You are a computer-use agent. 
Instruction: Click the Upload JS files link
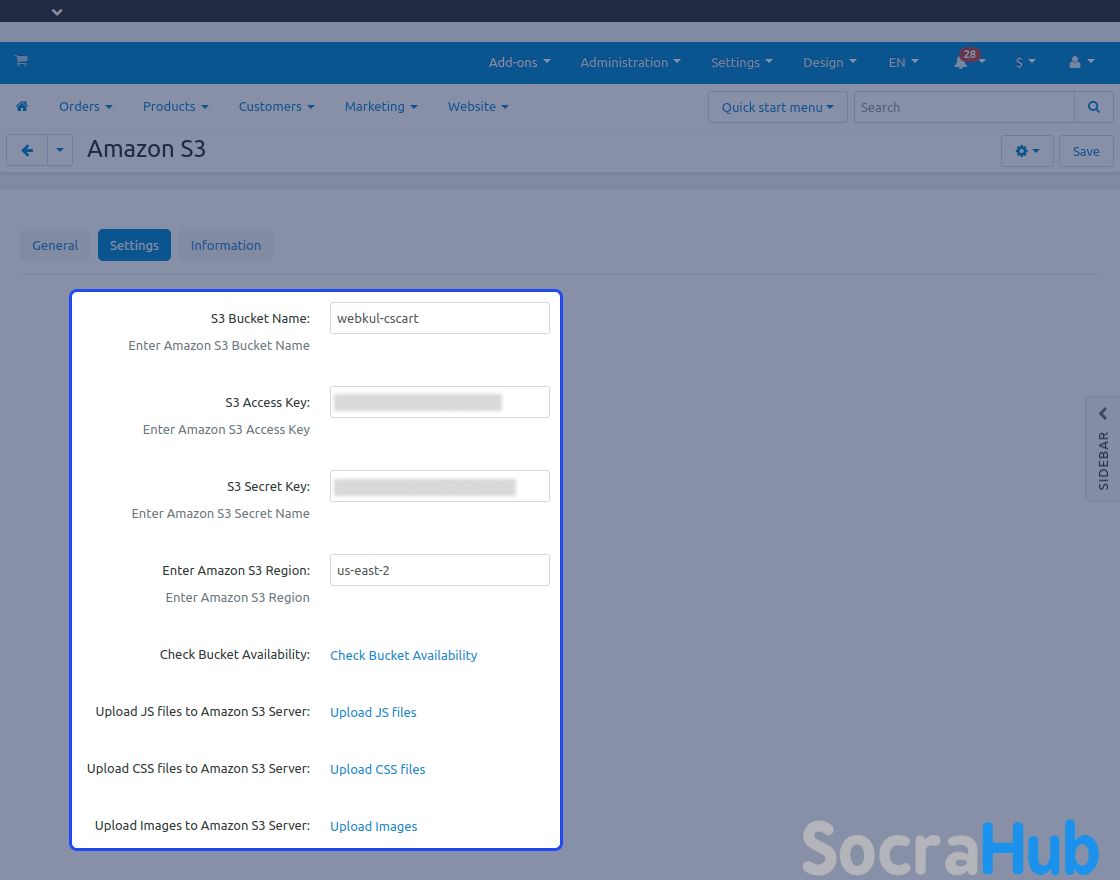[373, 712]
